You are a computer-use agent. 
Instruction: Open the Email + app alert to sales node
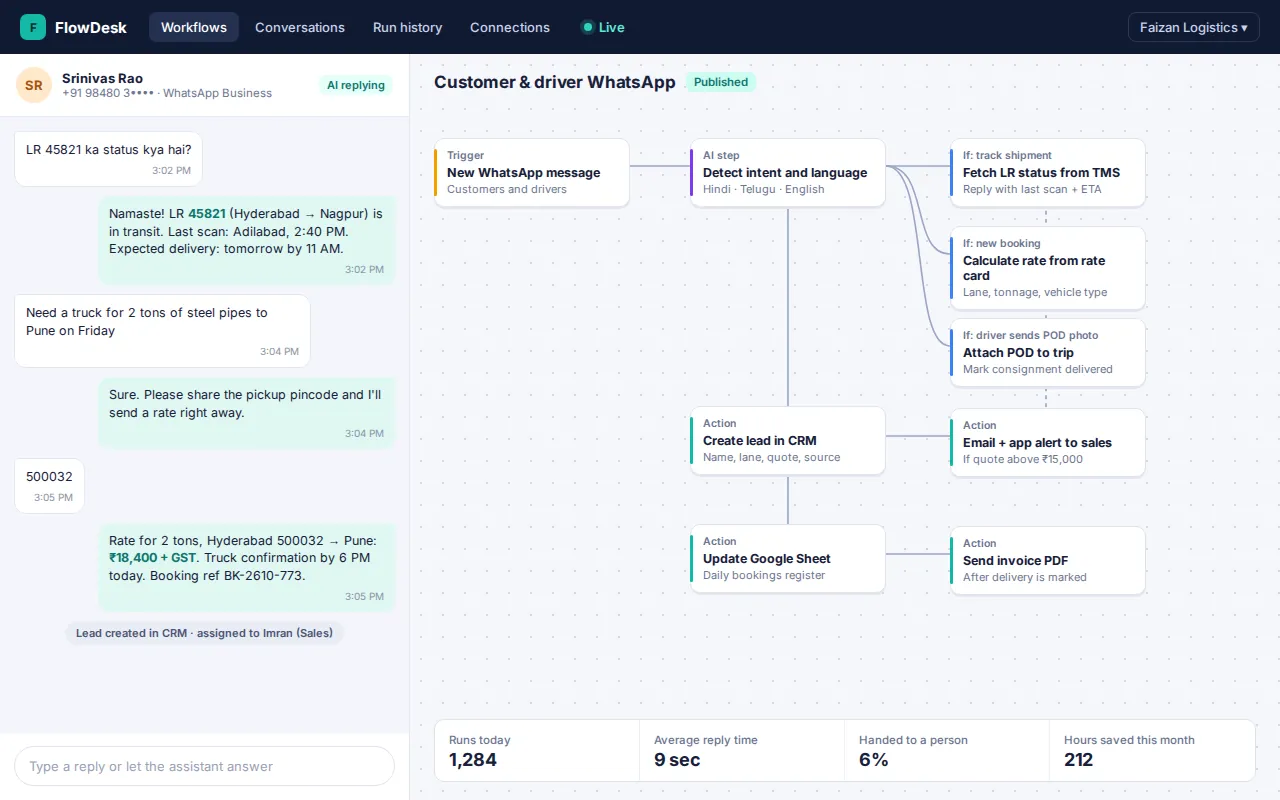(x=1048, y=442)
